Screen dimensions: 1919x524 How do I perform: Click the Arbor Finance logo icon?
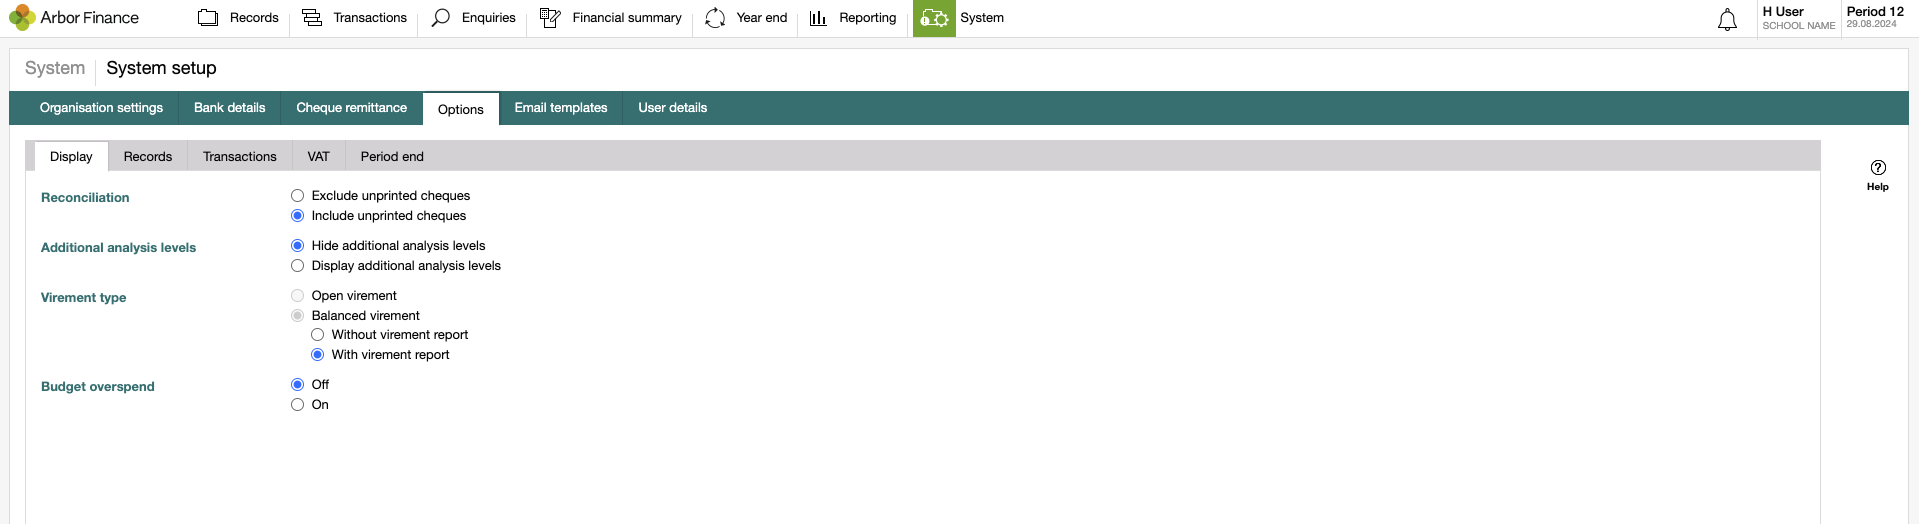tap(22, 18)
